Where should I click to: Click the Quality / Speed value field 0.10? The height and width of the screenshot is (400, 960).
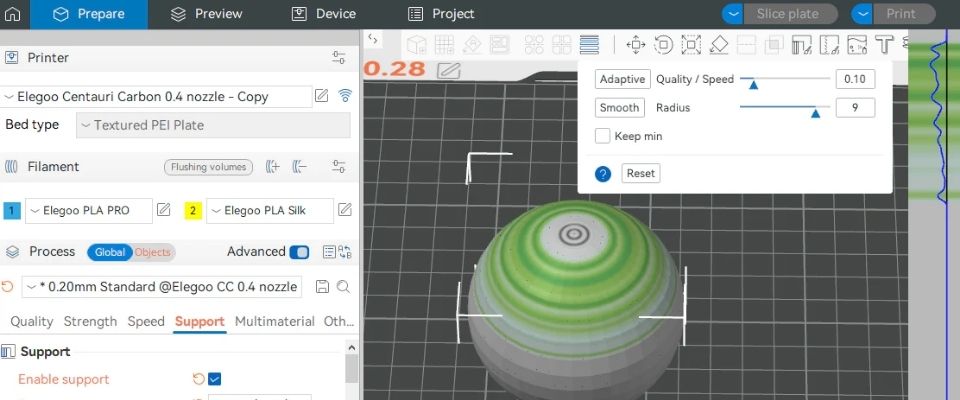855,79
